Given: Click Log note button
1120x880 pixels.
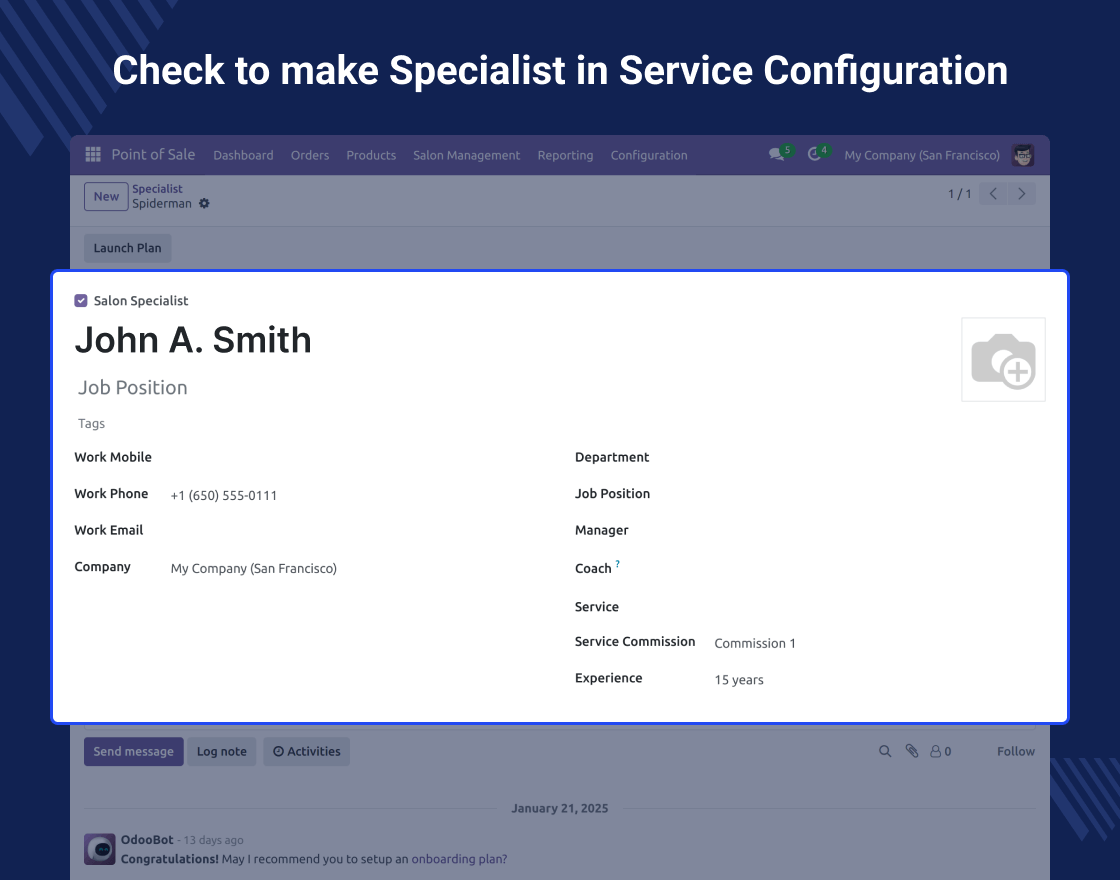Looking at the screenshot, I should pyautogui.click(x=221, y=751).
